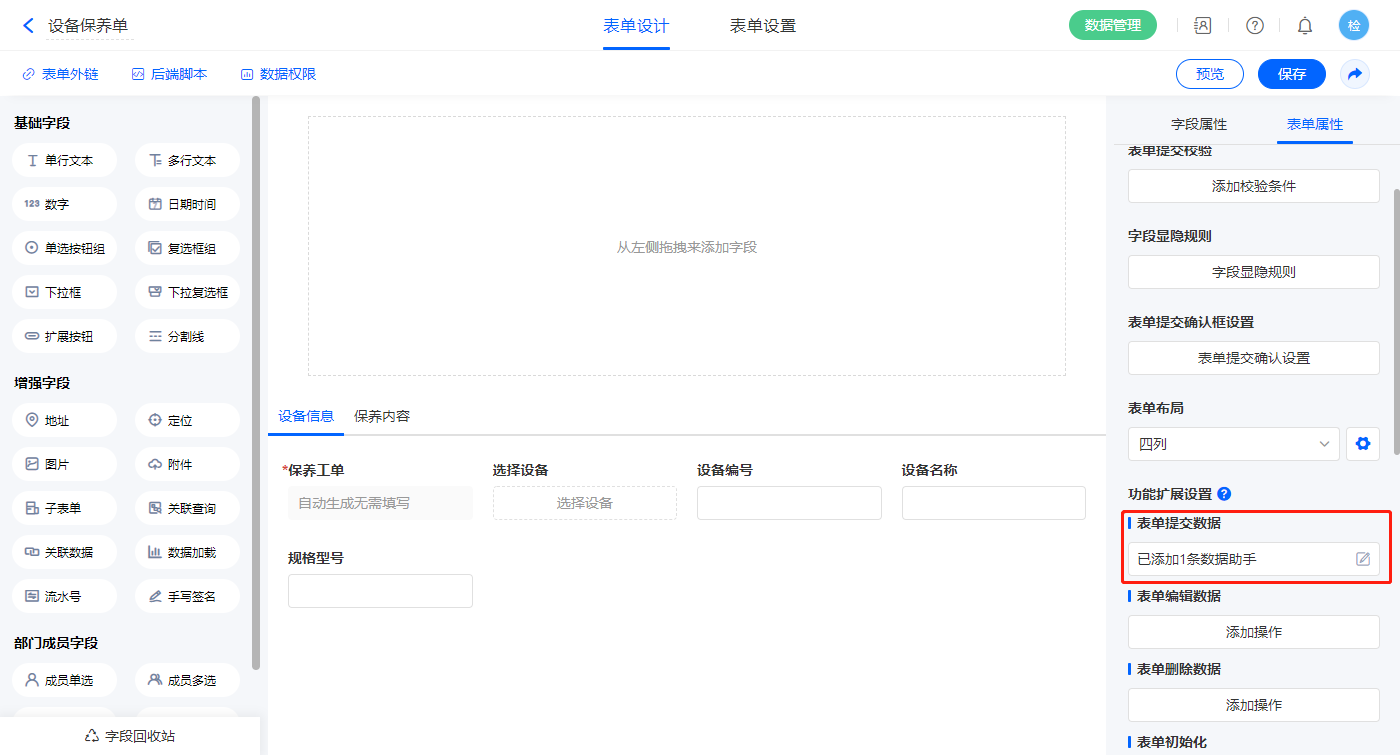Open the help question mark icon in header
Screen dimensions: 1400x755
click(x=1254, y=26)
